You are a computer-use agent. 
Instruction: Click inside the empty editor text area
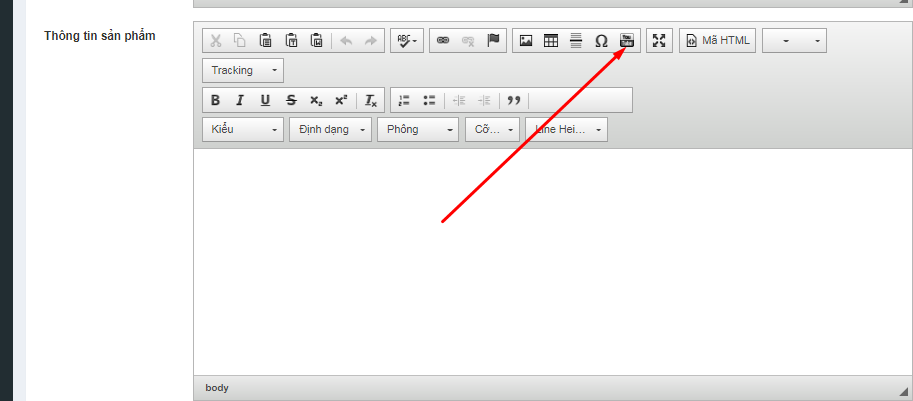point(550,260)
